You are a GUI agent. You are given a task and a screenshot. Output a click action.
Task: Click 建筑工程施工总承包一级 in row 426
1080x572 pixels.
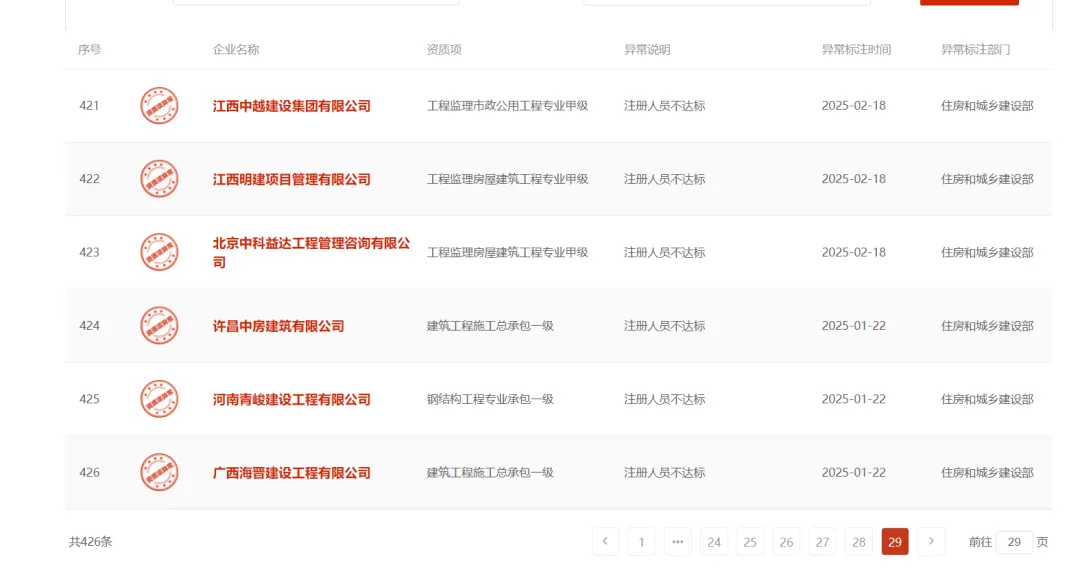pos(490,473)
